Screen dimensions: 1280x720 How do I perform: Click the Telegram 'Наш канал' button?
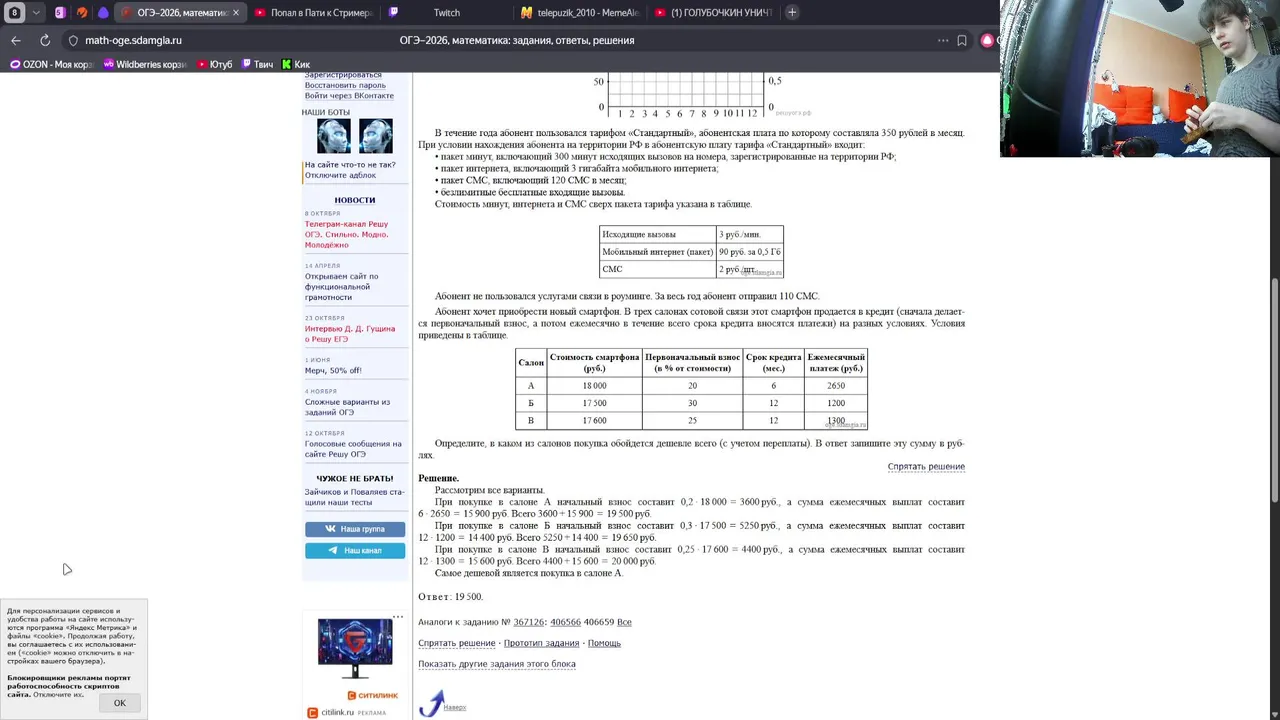click(x=355, y=550)
